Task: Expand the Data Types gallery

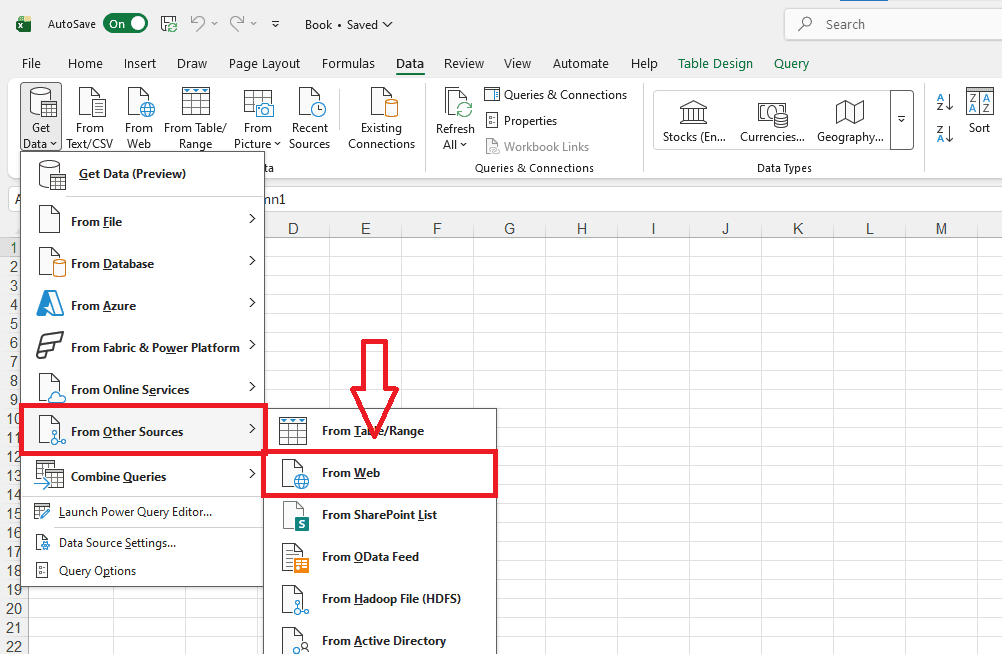Action: click(901, 120)
